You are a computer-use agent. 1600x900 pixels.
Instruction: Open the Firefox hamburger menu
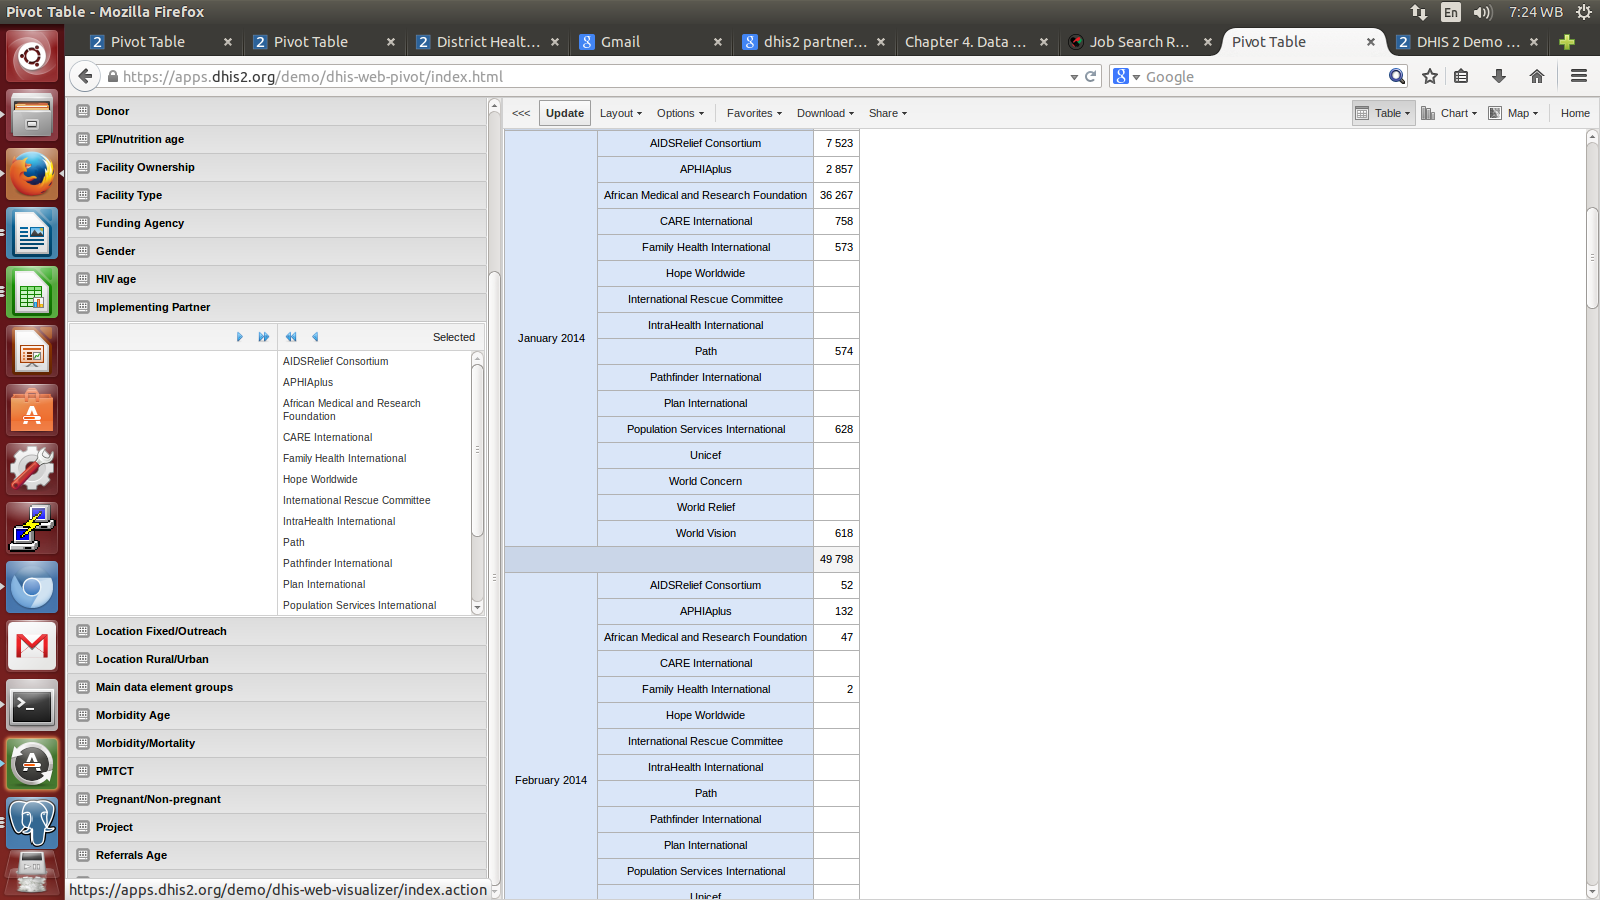tap(1579, 77)
